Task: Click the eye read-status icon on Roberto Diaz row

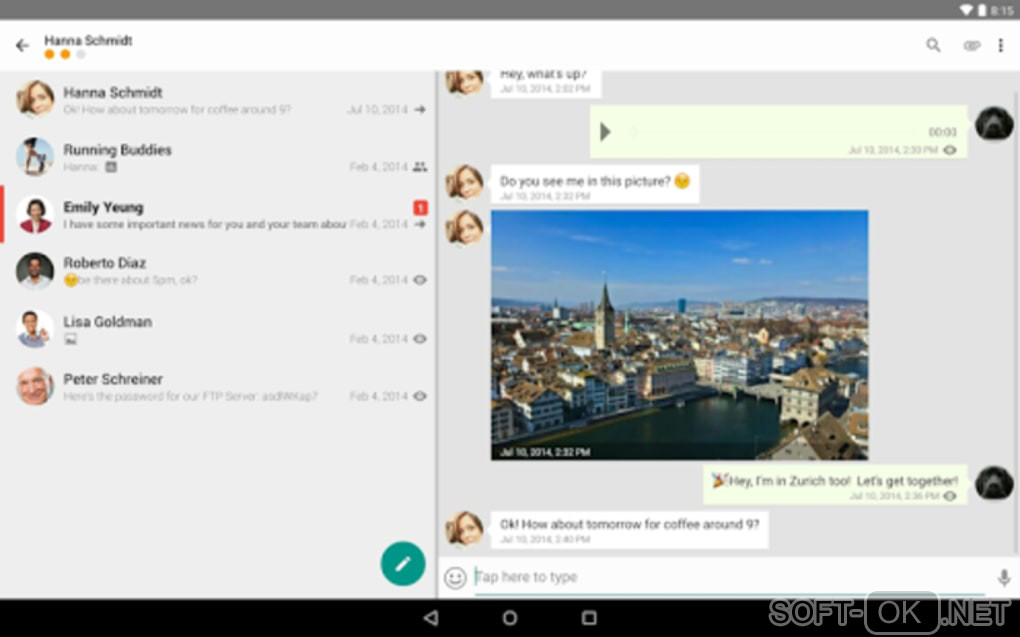Action: 420,280
